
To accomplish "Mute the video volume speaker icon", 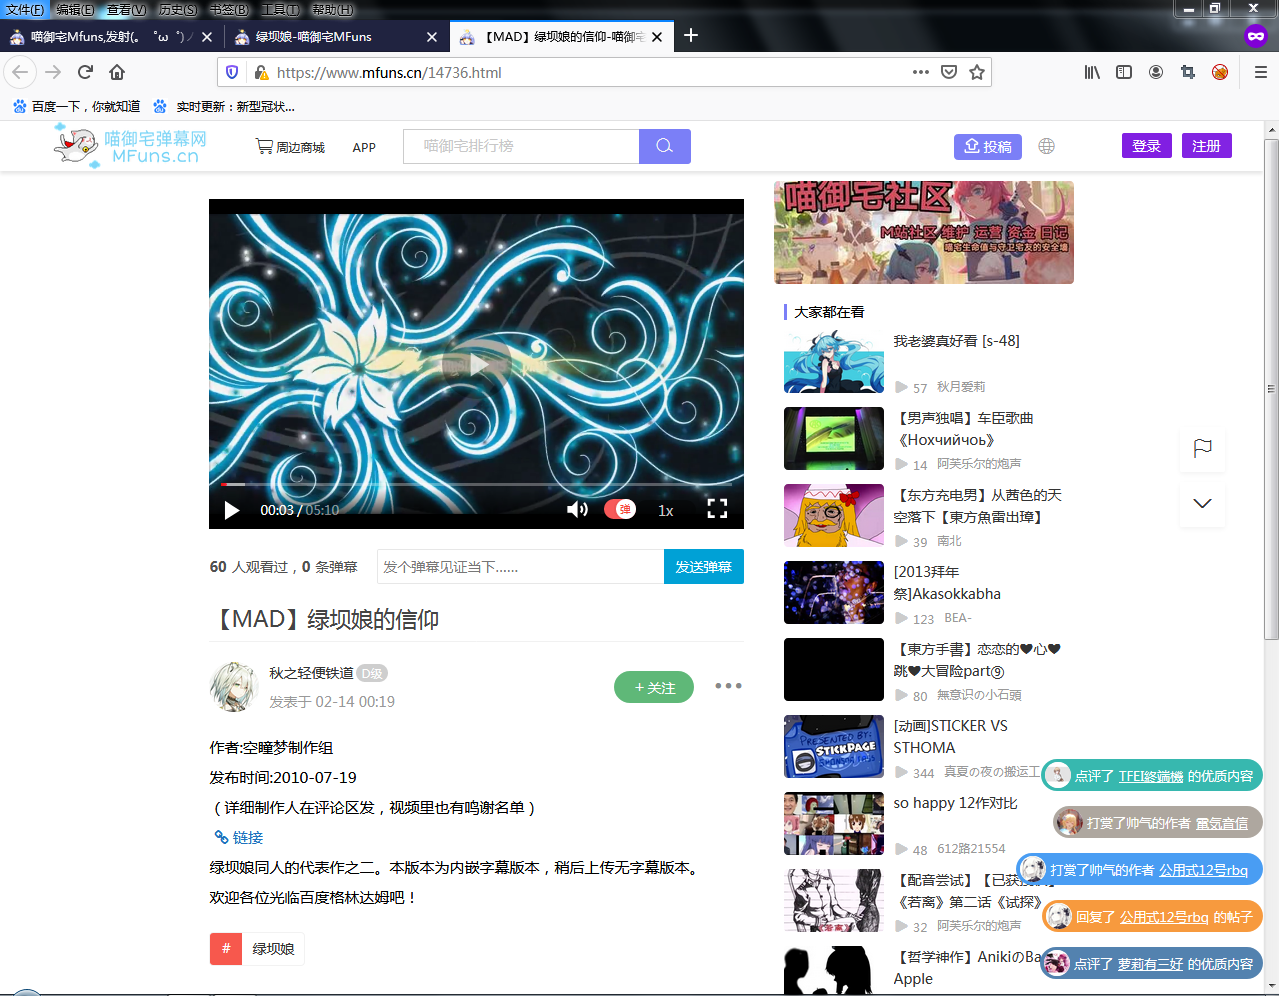I will tap(577, 510).
